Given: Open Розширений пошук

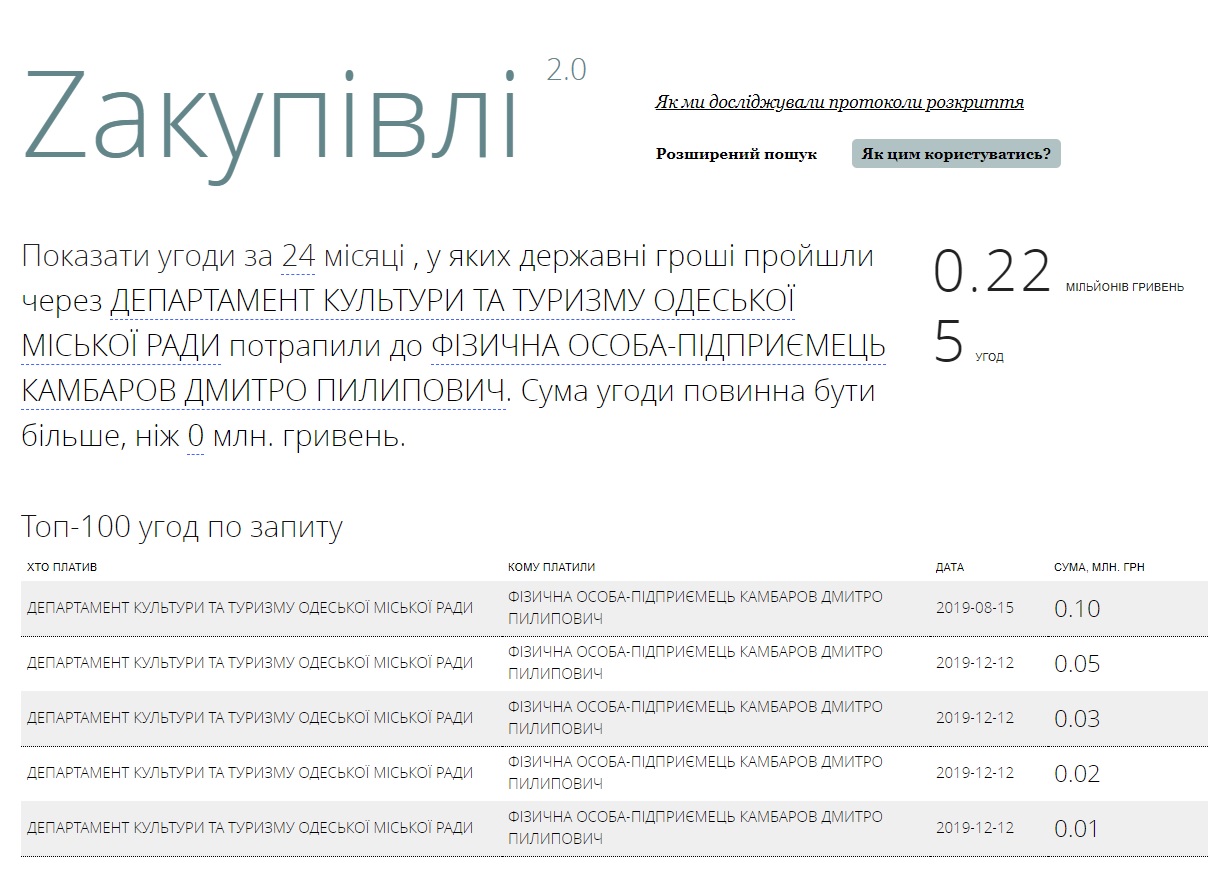Looking at the screenshot, I should tap(736, 154).
